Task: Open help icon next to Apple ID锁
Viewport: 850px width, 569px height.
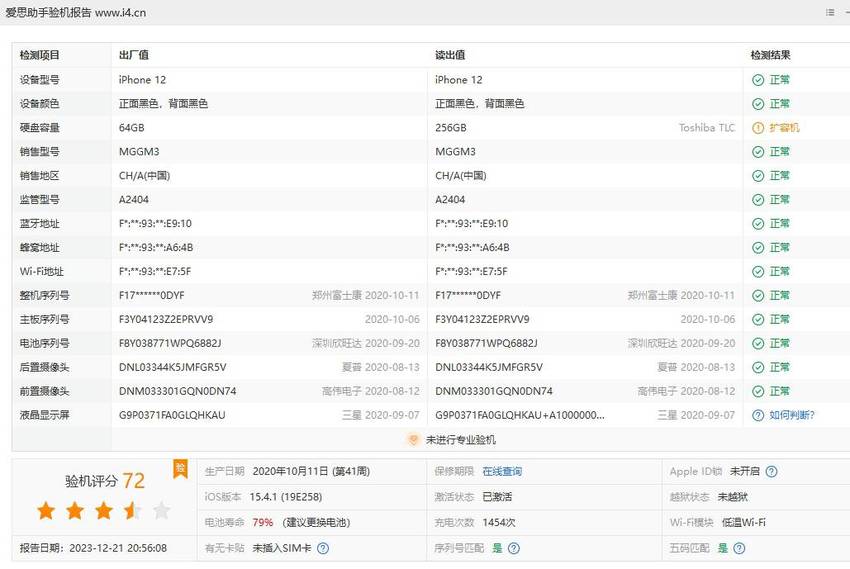Action: tap(771, 471)
